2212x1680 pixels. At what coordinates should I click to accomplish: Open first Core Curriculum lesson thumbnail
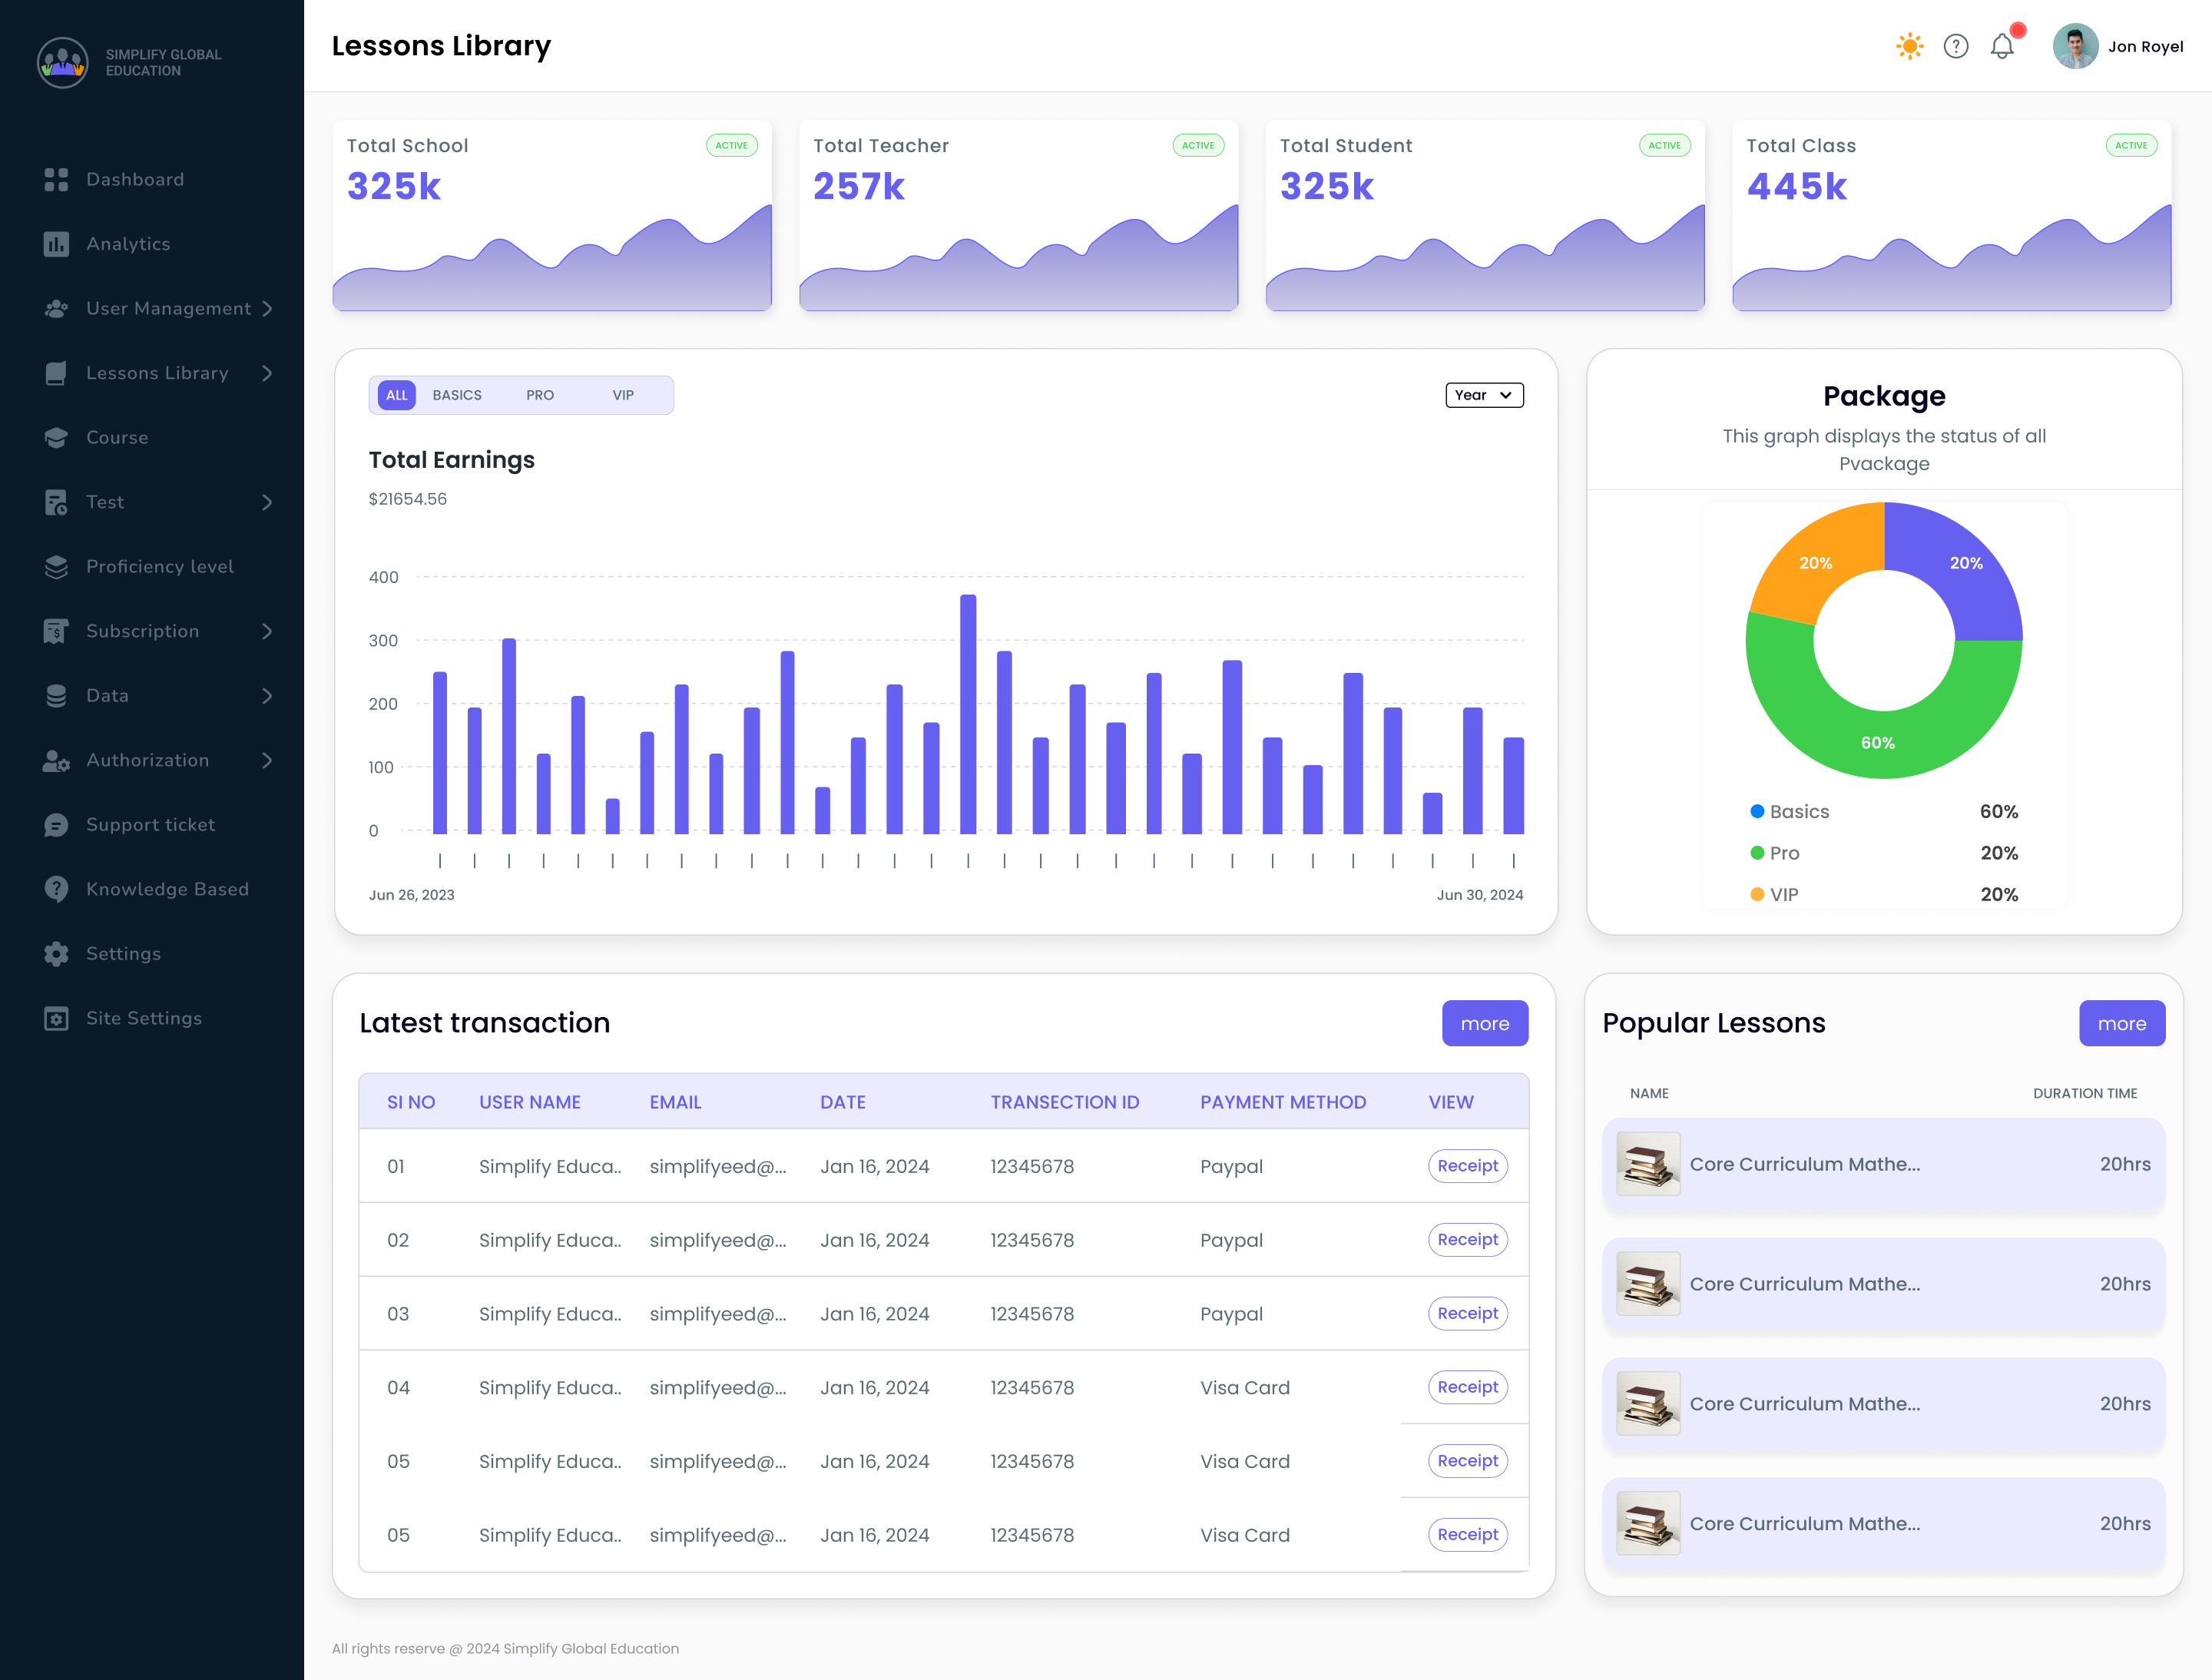pyautogui.click(x=1647, y=1164)
